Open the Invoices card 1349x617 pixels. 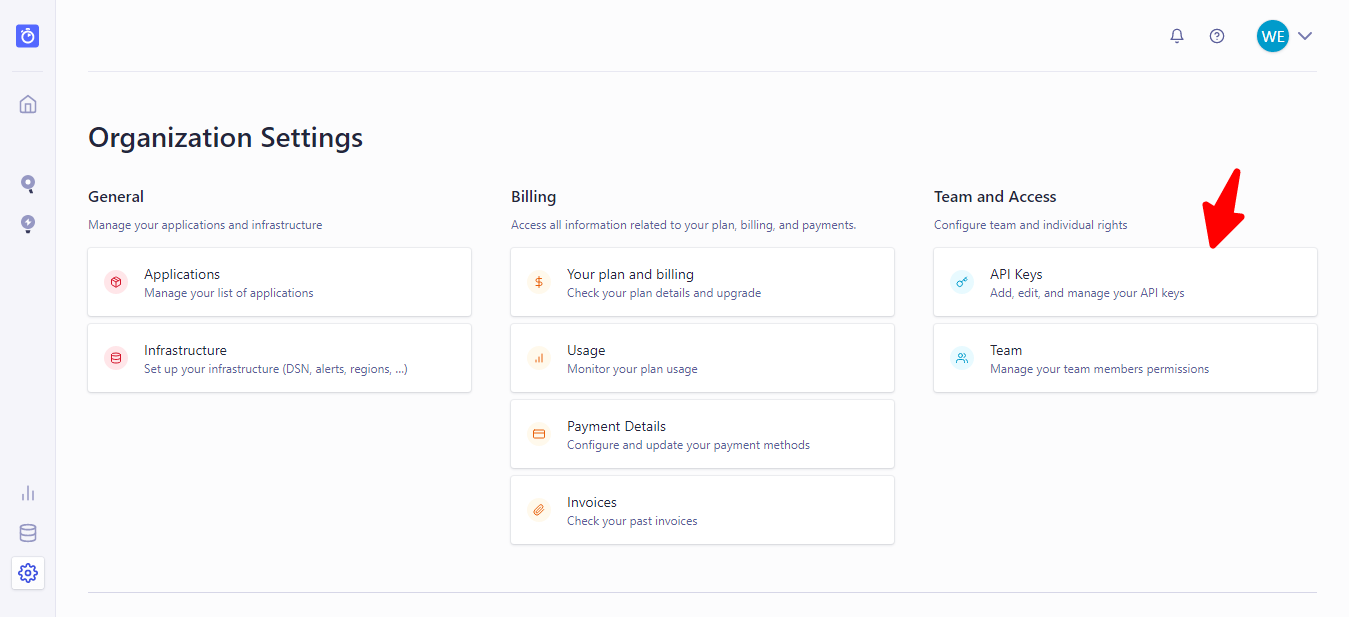click(702, 510)
